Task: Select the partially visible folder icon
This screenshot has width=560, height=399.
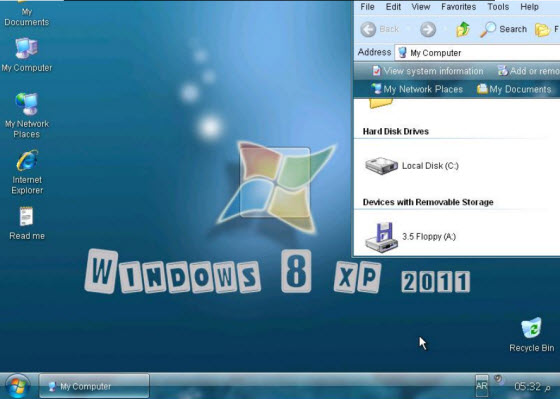Action: pos(381,104)
